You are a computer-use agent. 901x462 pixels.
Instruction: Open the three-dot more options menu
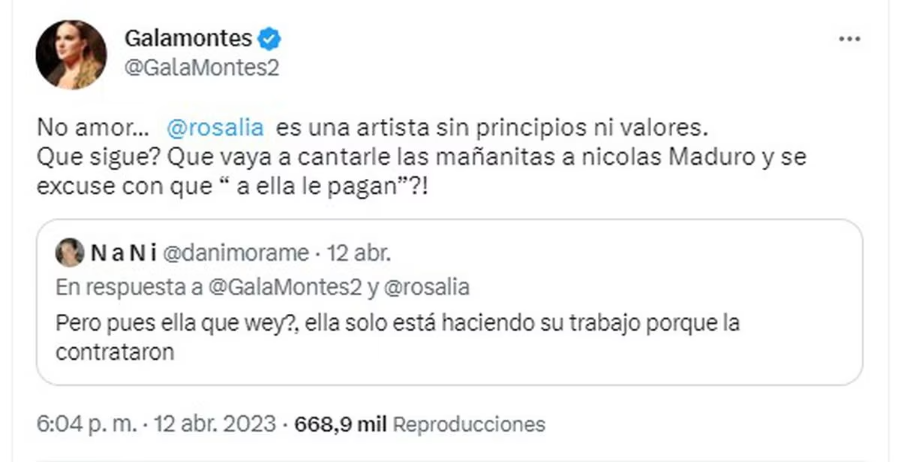coord(849,40)
